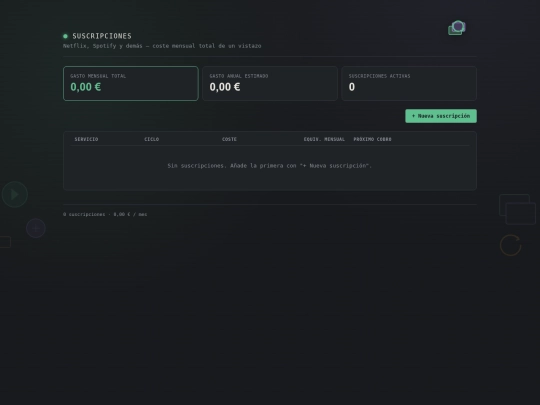Viewport: 540px width, 405px height.
Task: Click the 'Ciclo' column header
Action: [152, 139]
